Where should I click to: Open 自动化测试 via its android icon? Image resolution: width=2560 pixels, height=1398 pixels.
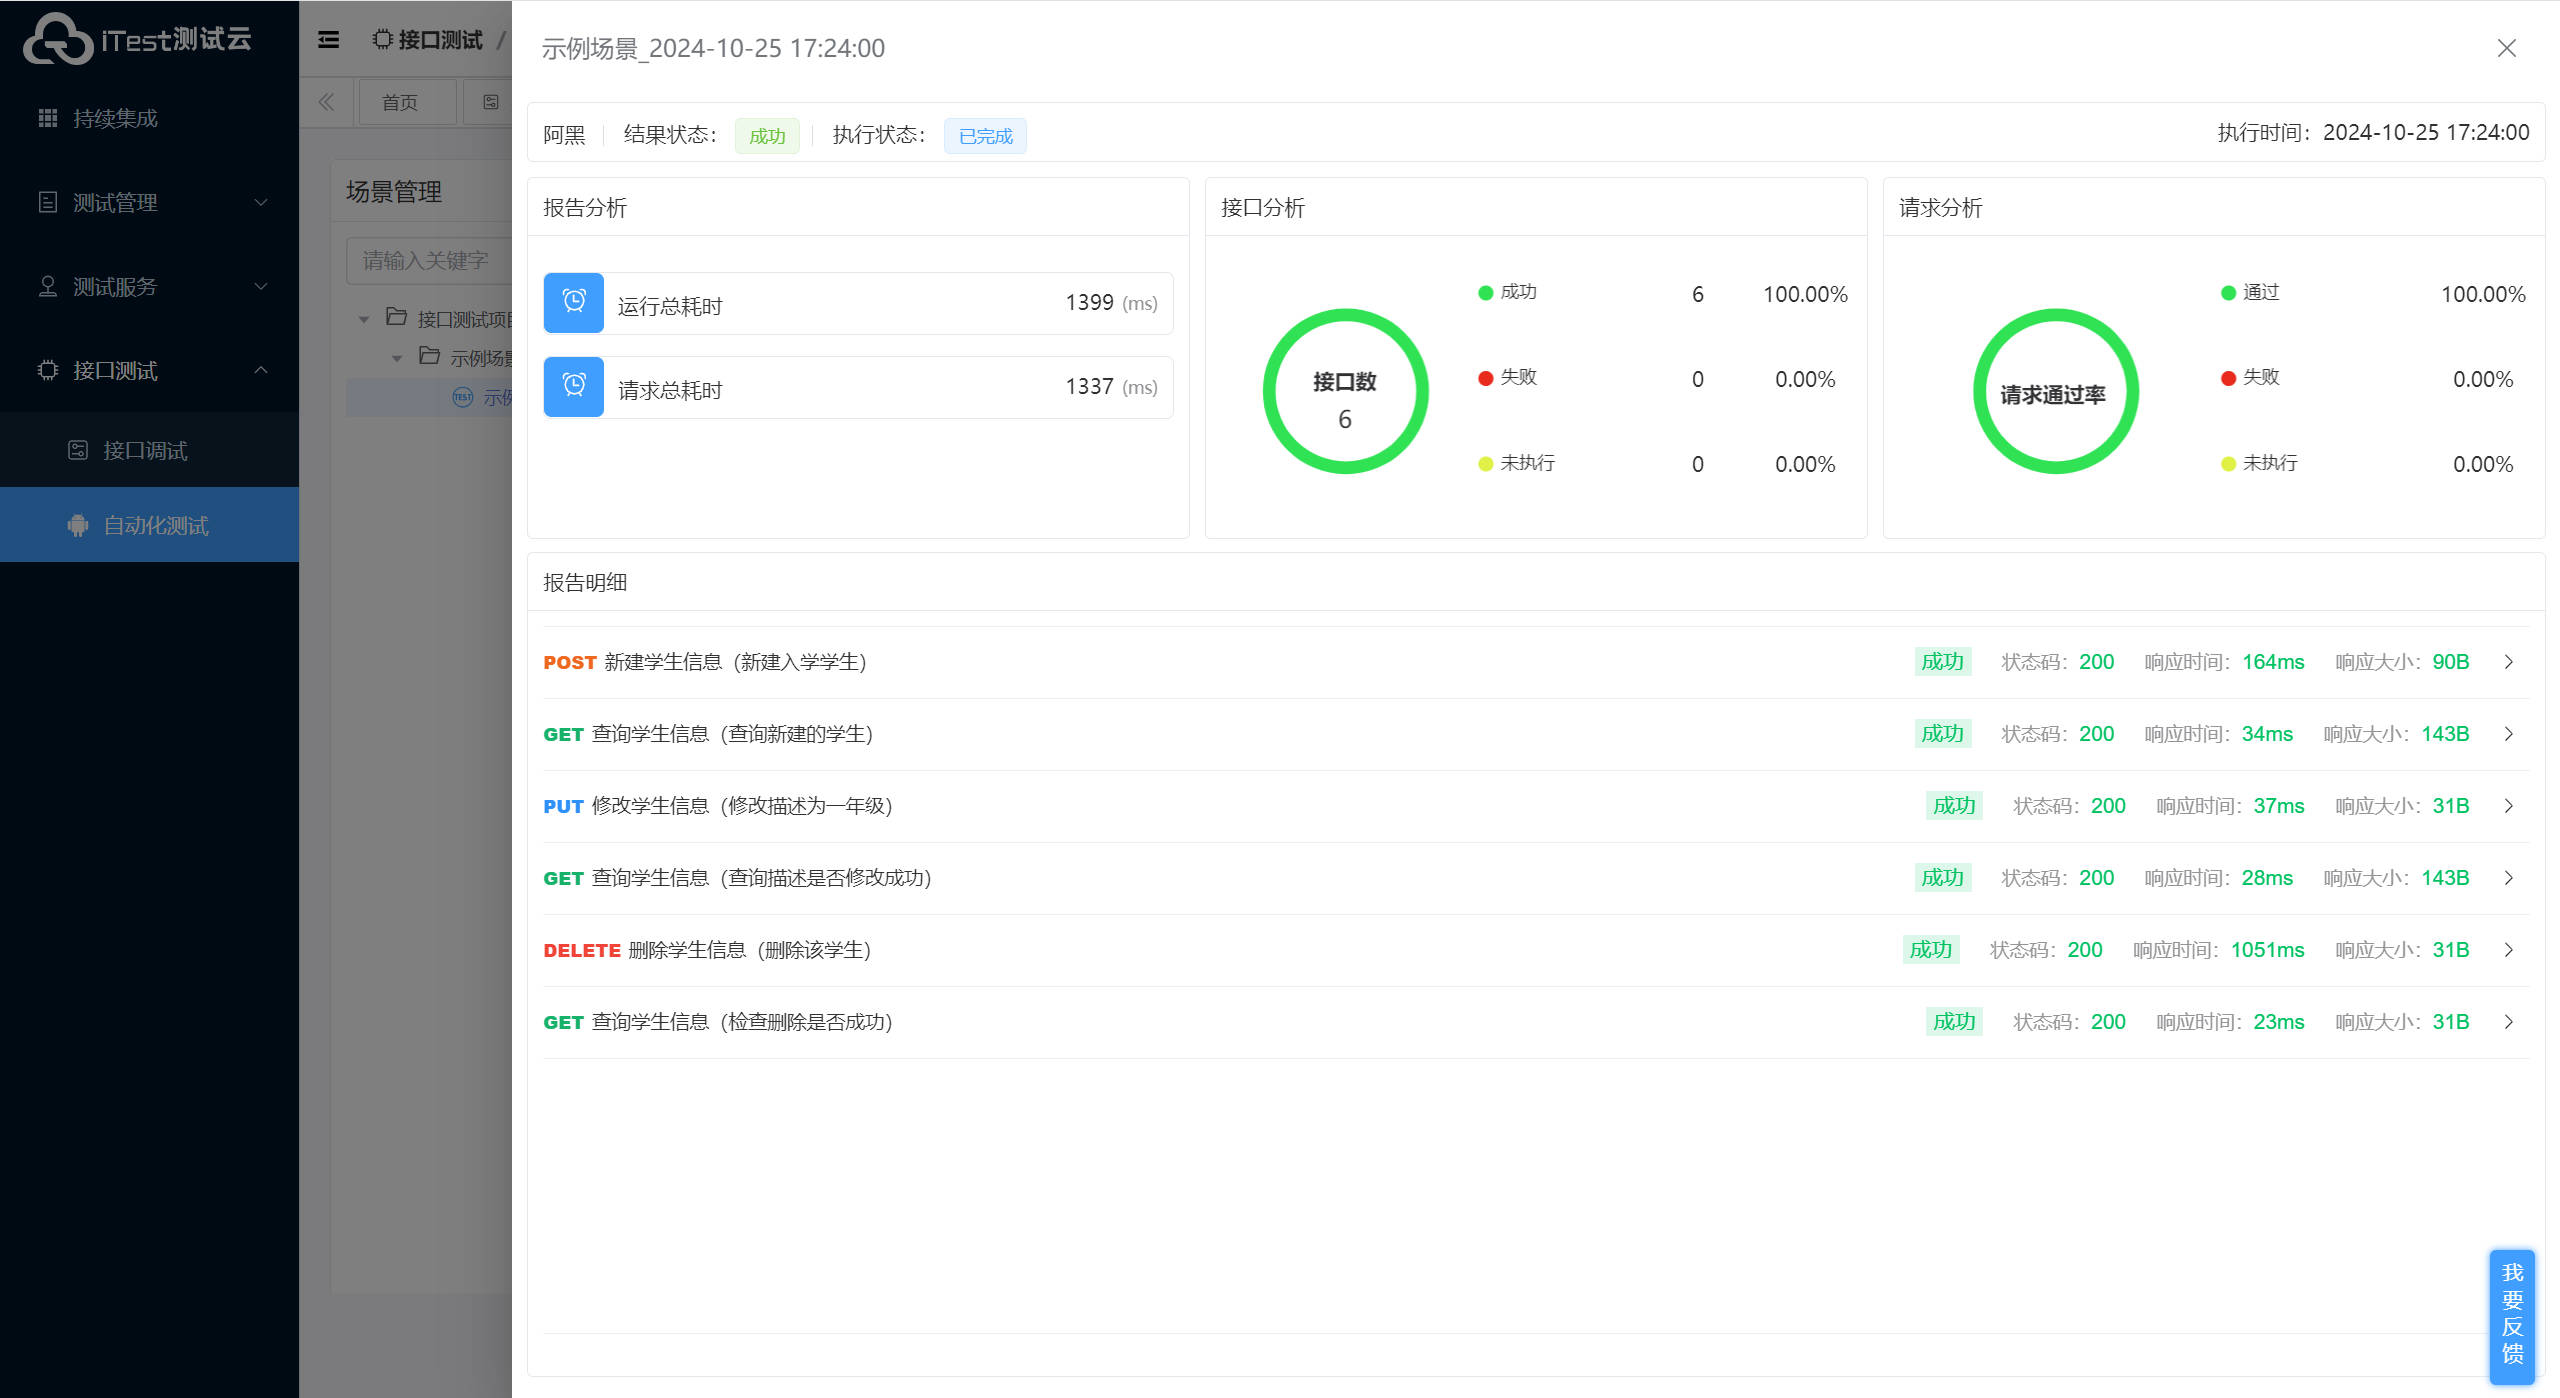click(78, 525)
